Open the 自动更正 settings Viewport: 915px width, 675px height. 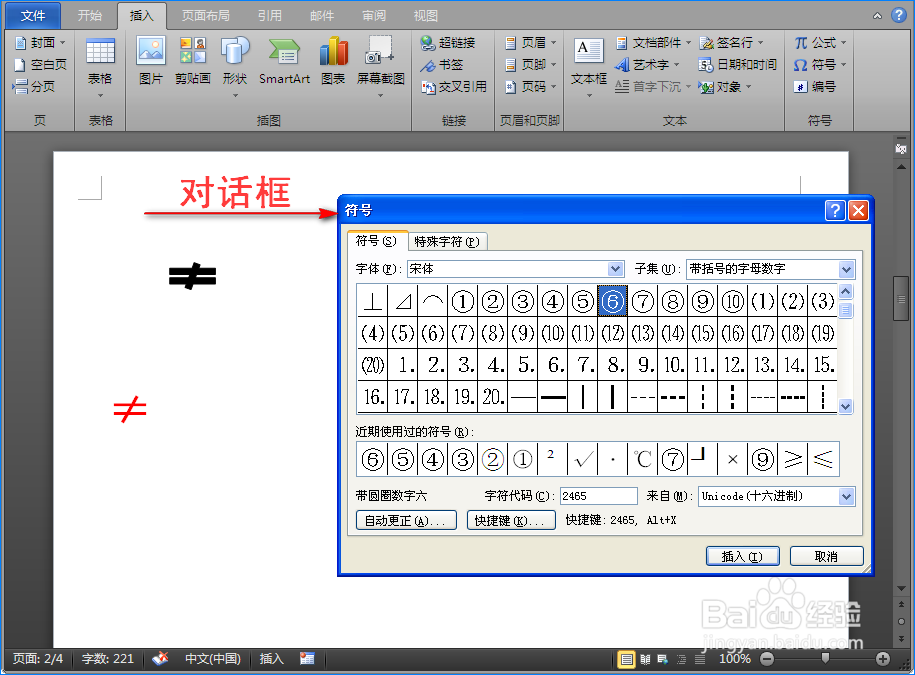[x=405, y=519]
